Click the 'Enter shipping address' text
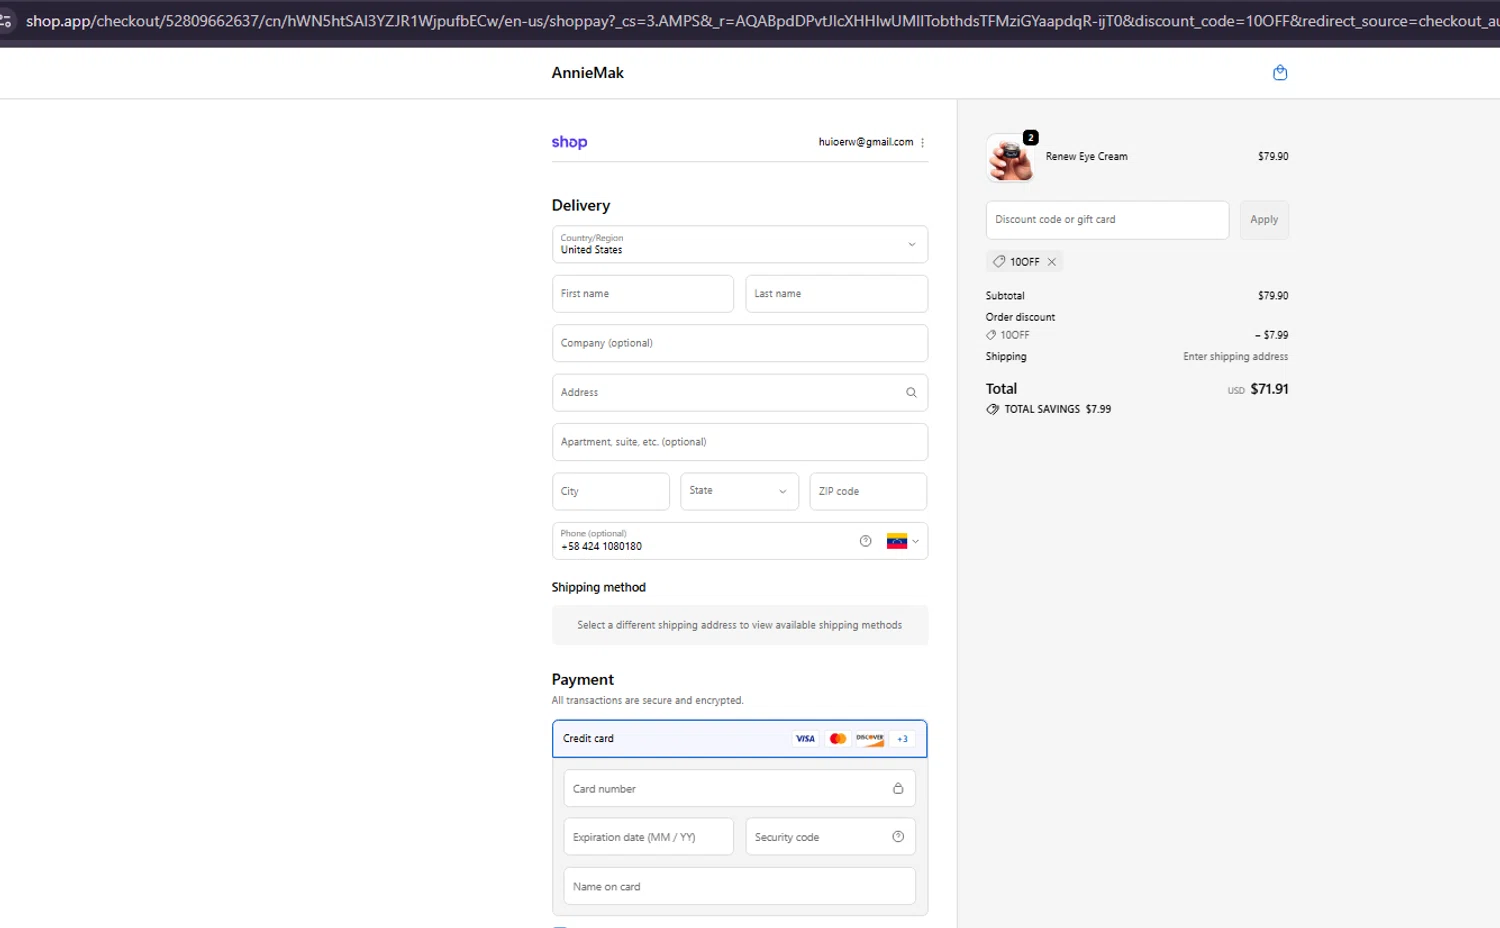This screenshot has width=1500, height=928. coord(1236,357)
